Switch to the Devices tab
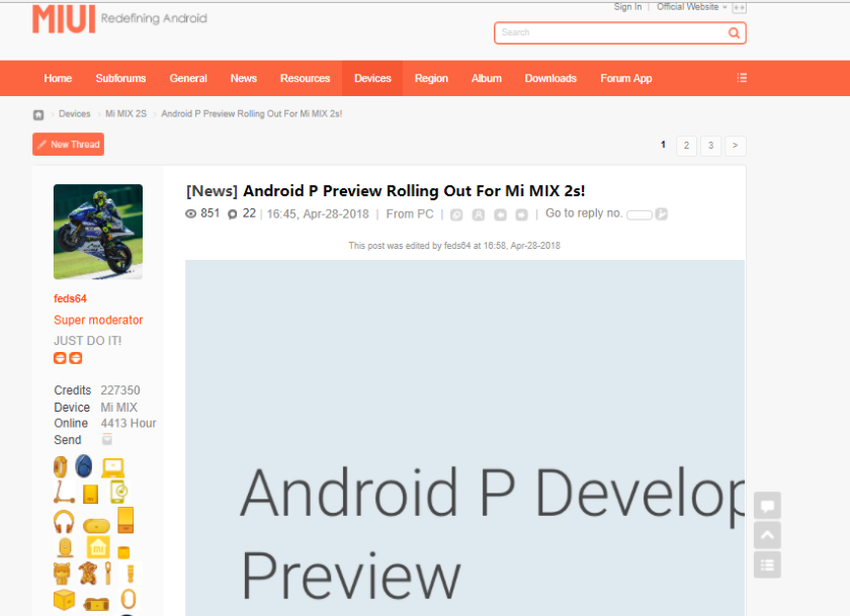The image size is (850, 616). click(372, 77)
